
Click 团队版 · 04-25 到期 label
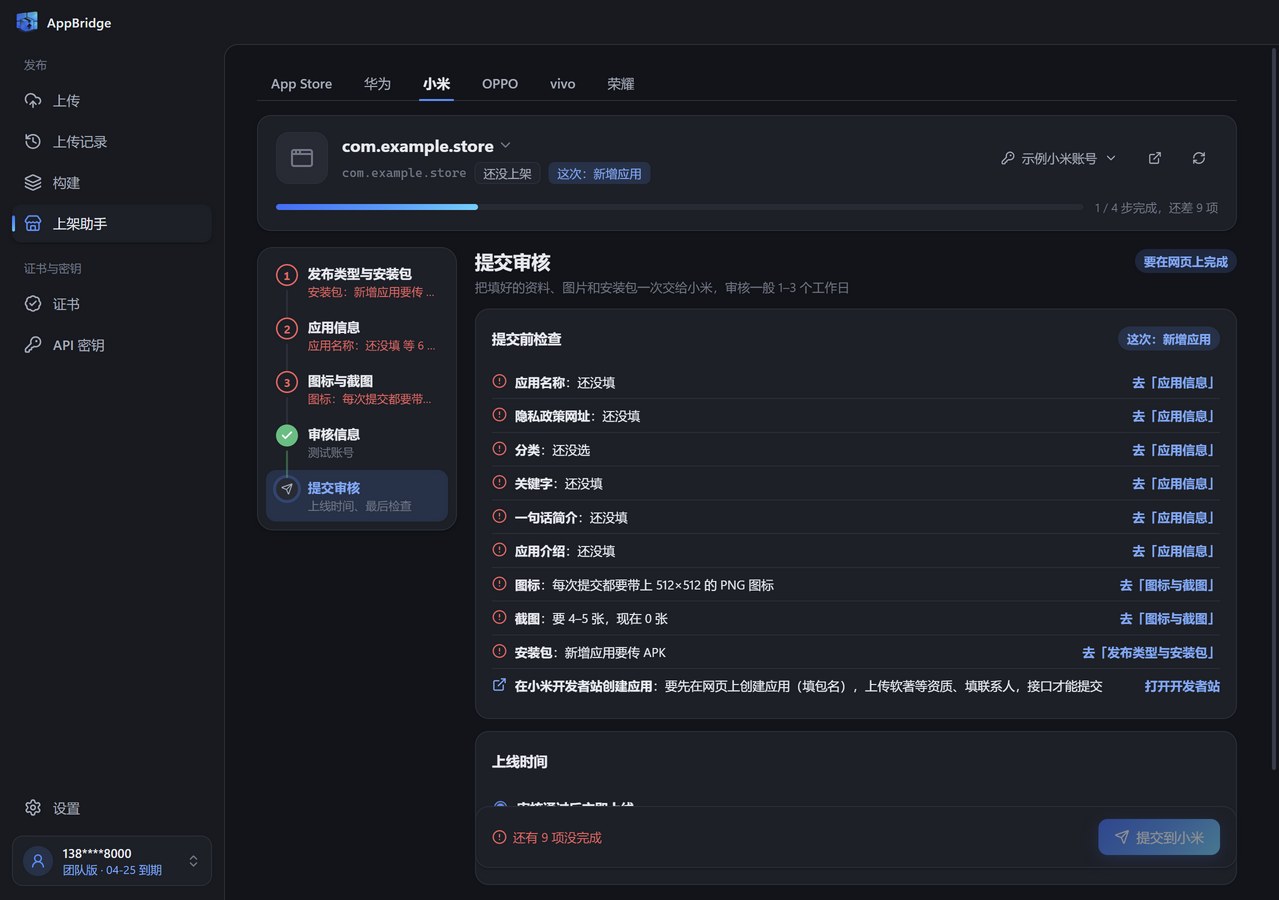pos(112,870)
